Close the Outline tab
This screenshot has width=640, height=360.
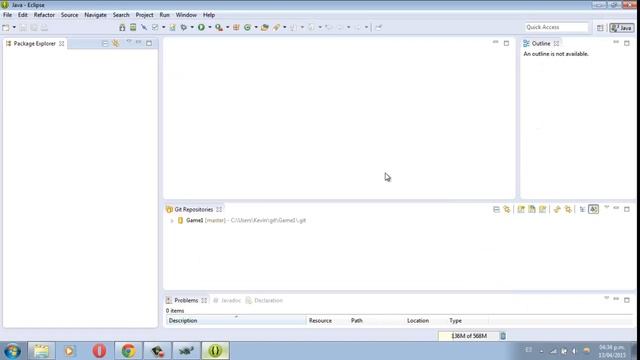click(x=557, y=44)
